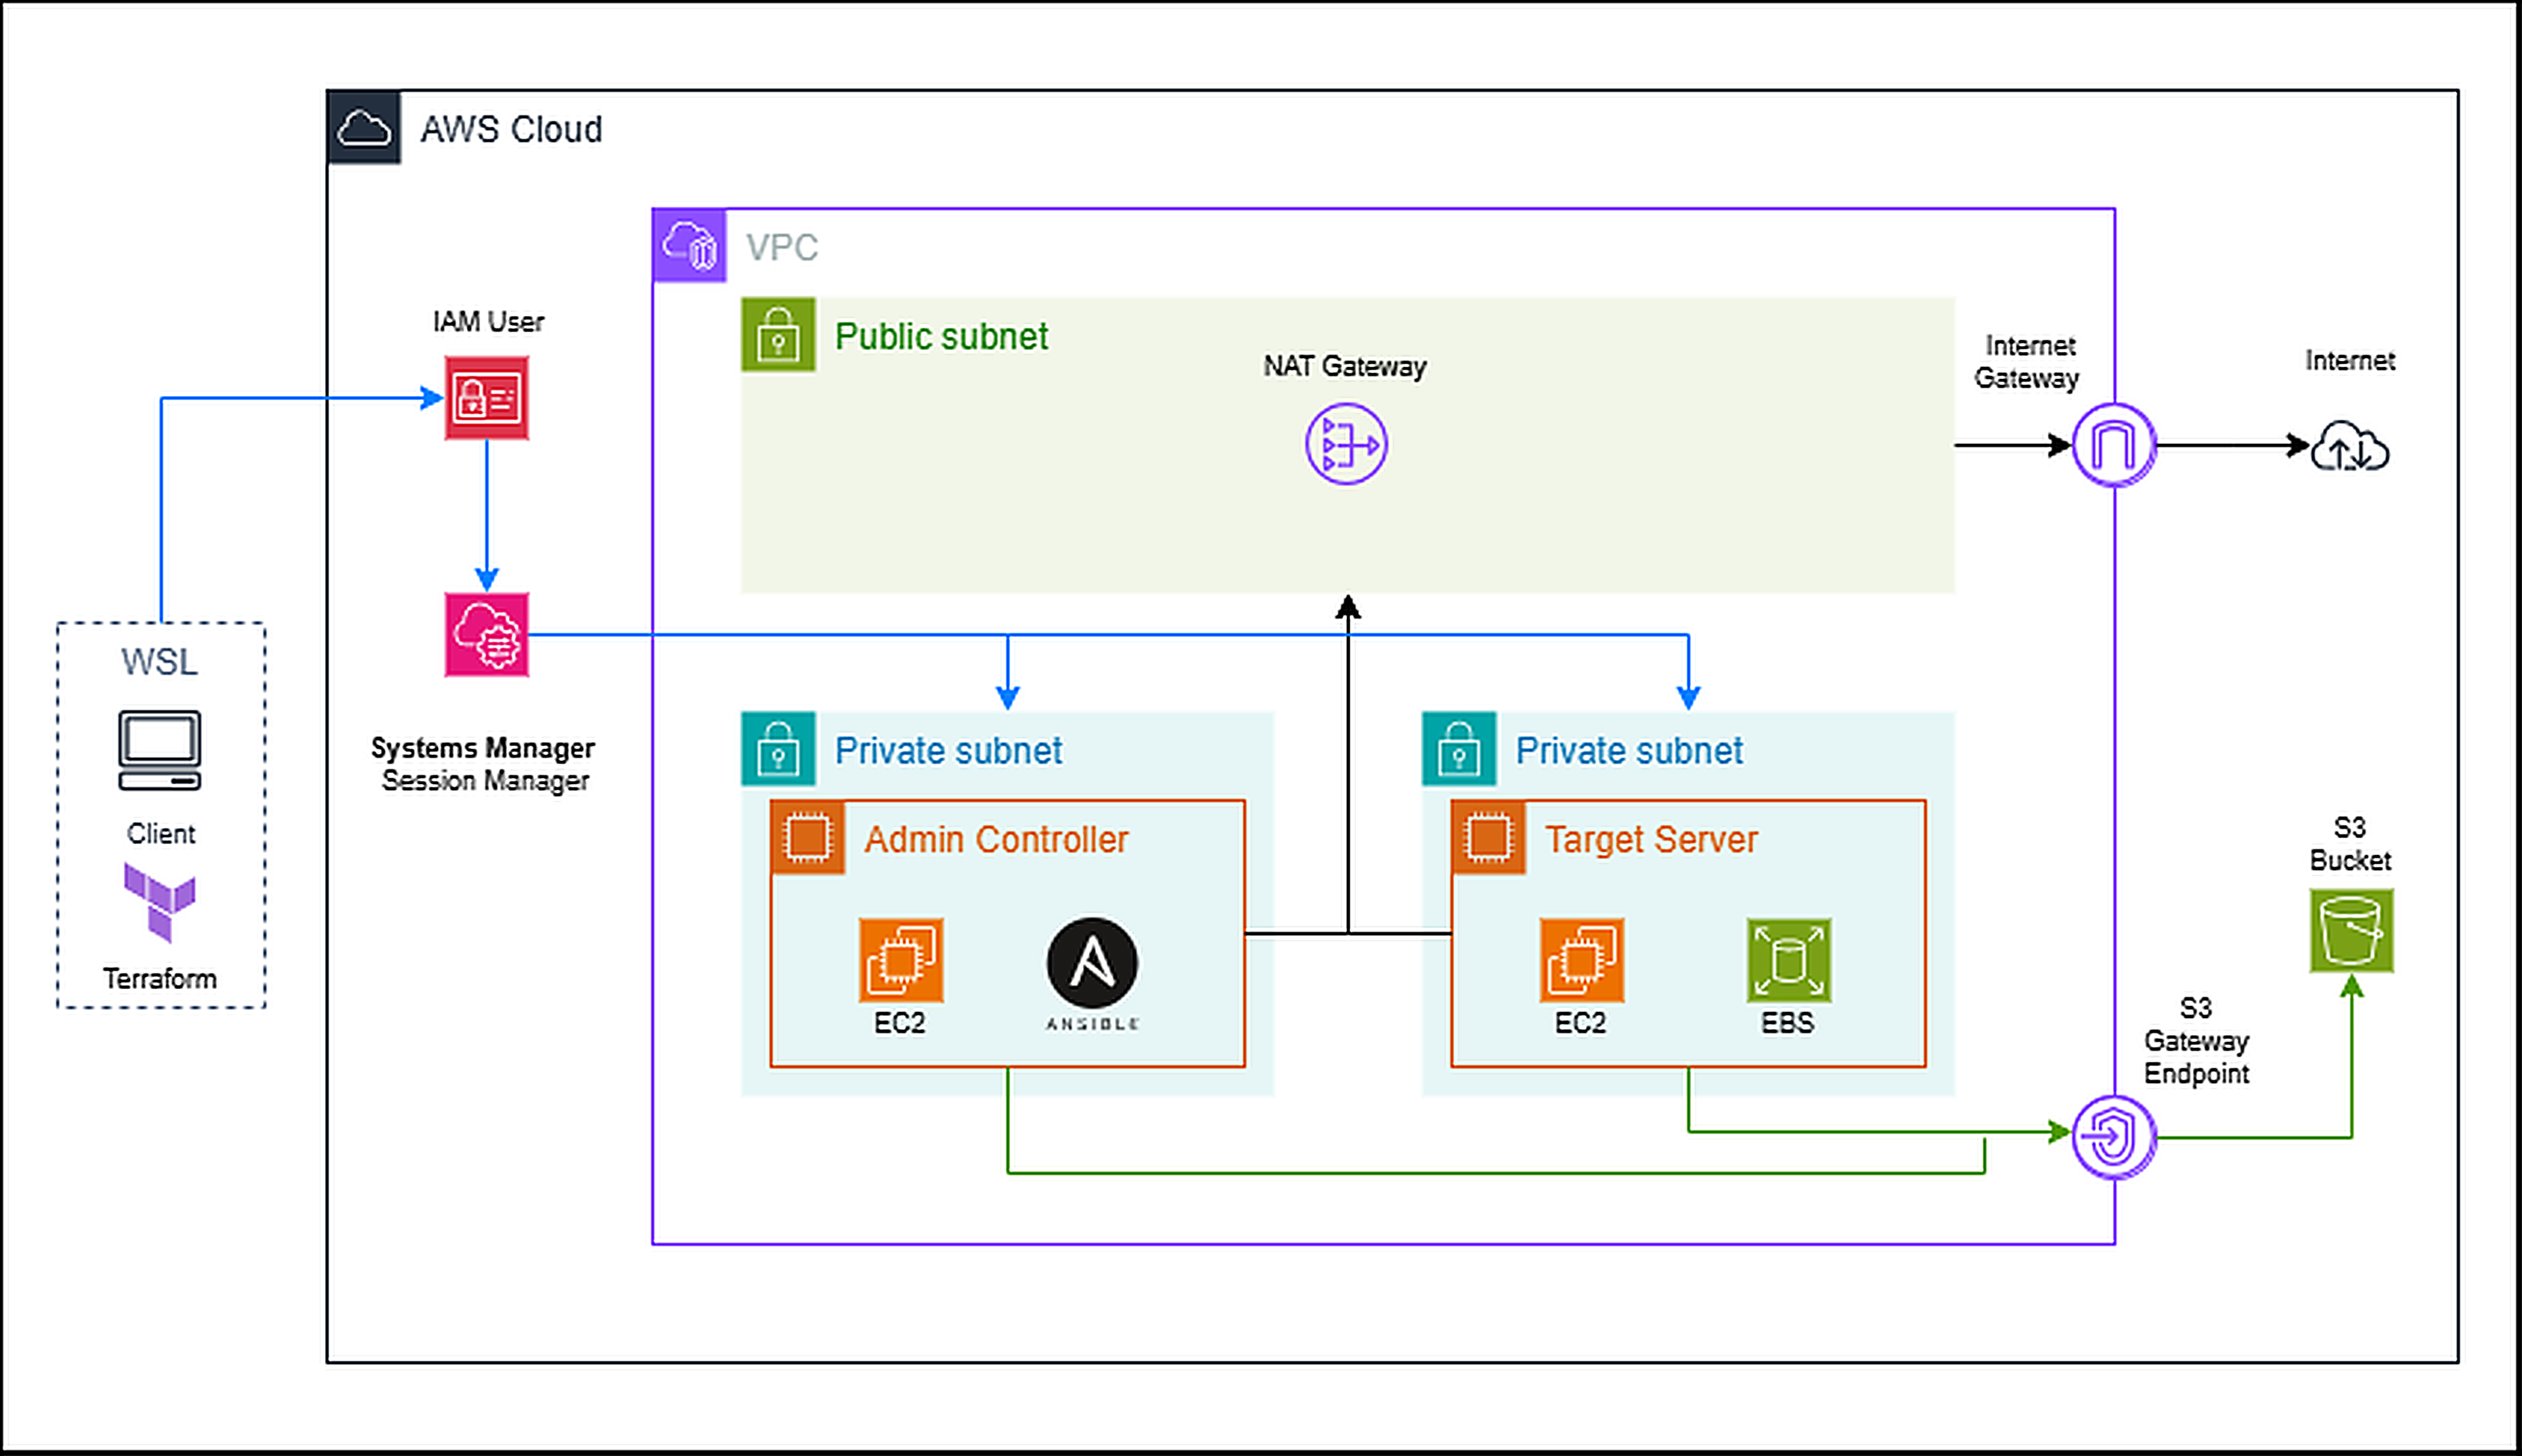Select the "NAT Gateway" label
Viewport: 2522px width, 1456px height.
pos(1345,366)
